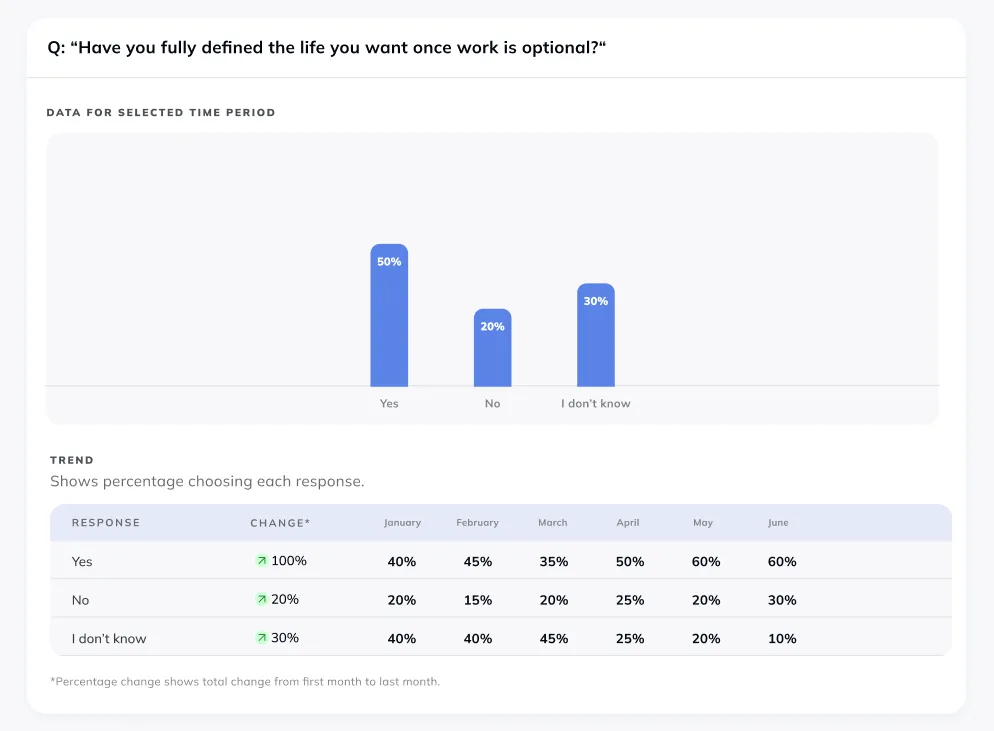The image size is (994, 731).
Task: Click the green up-arrow icon in Yes row
Action: click(262, 561)
